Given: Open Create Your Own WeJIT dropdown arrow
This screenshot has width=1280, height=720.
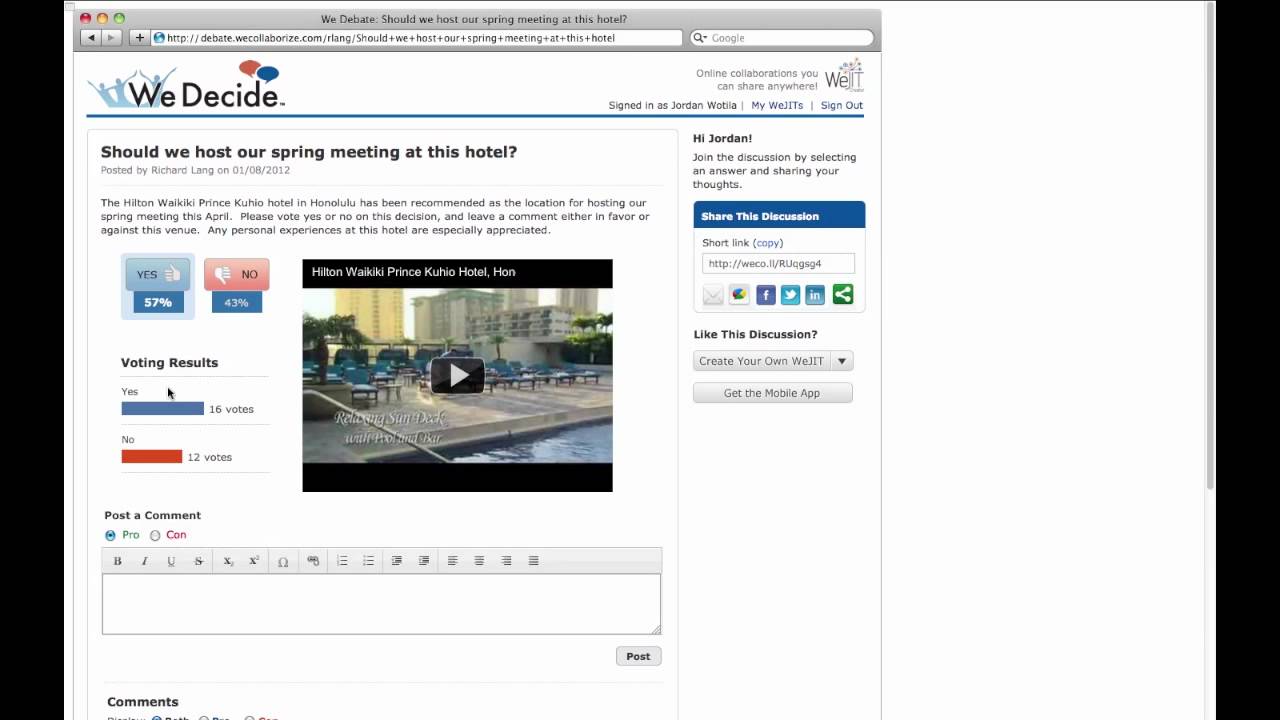Looking at the screenshot, I should point(842,361).
